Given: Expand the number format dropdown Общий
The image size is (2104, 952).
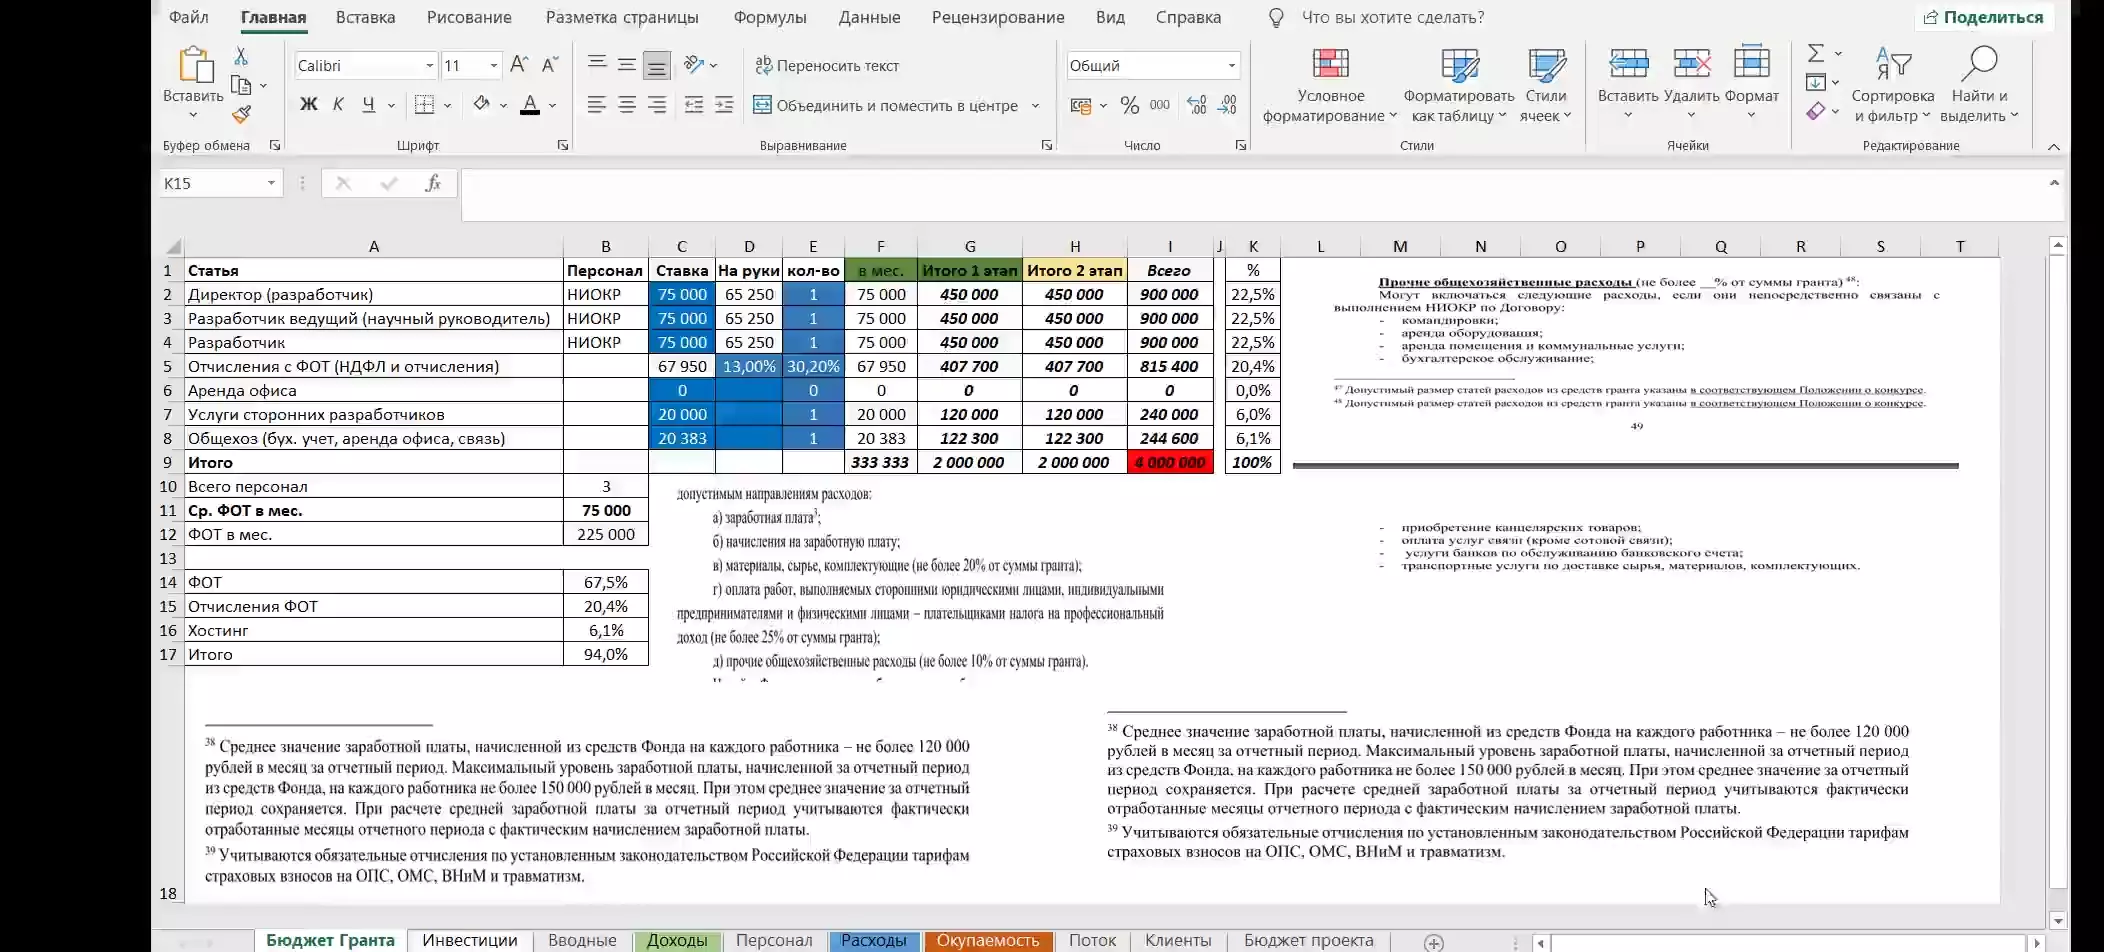Looking at the screenshot, I should coord(1231,66).
